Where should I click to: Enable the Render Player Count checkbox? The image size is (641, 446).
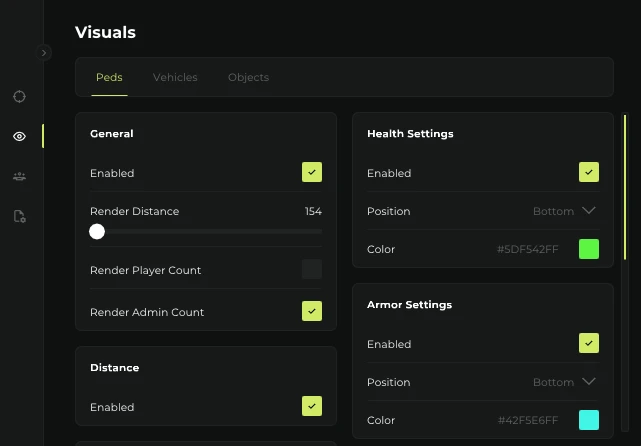coord(312,269)
